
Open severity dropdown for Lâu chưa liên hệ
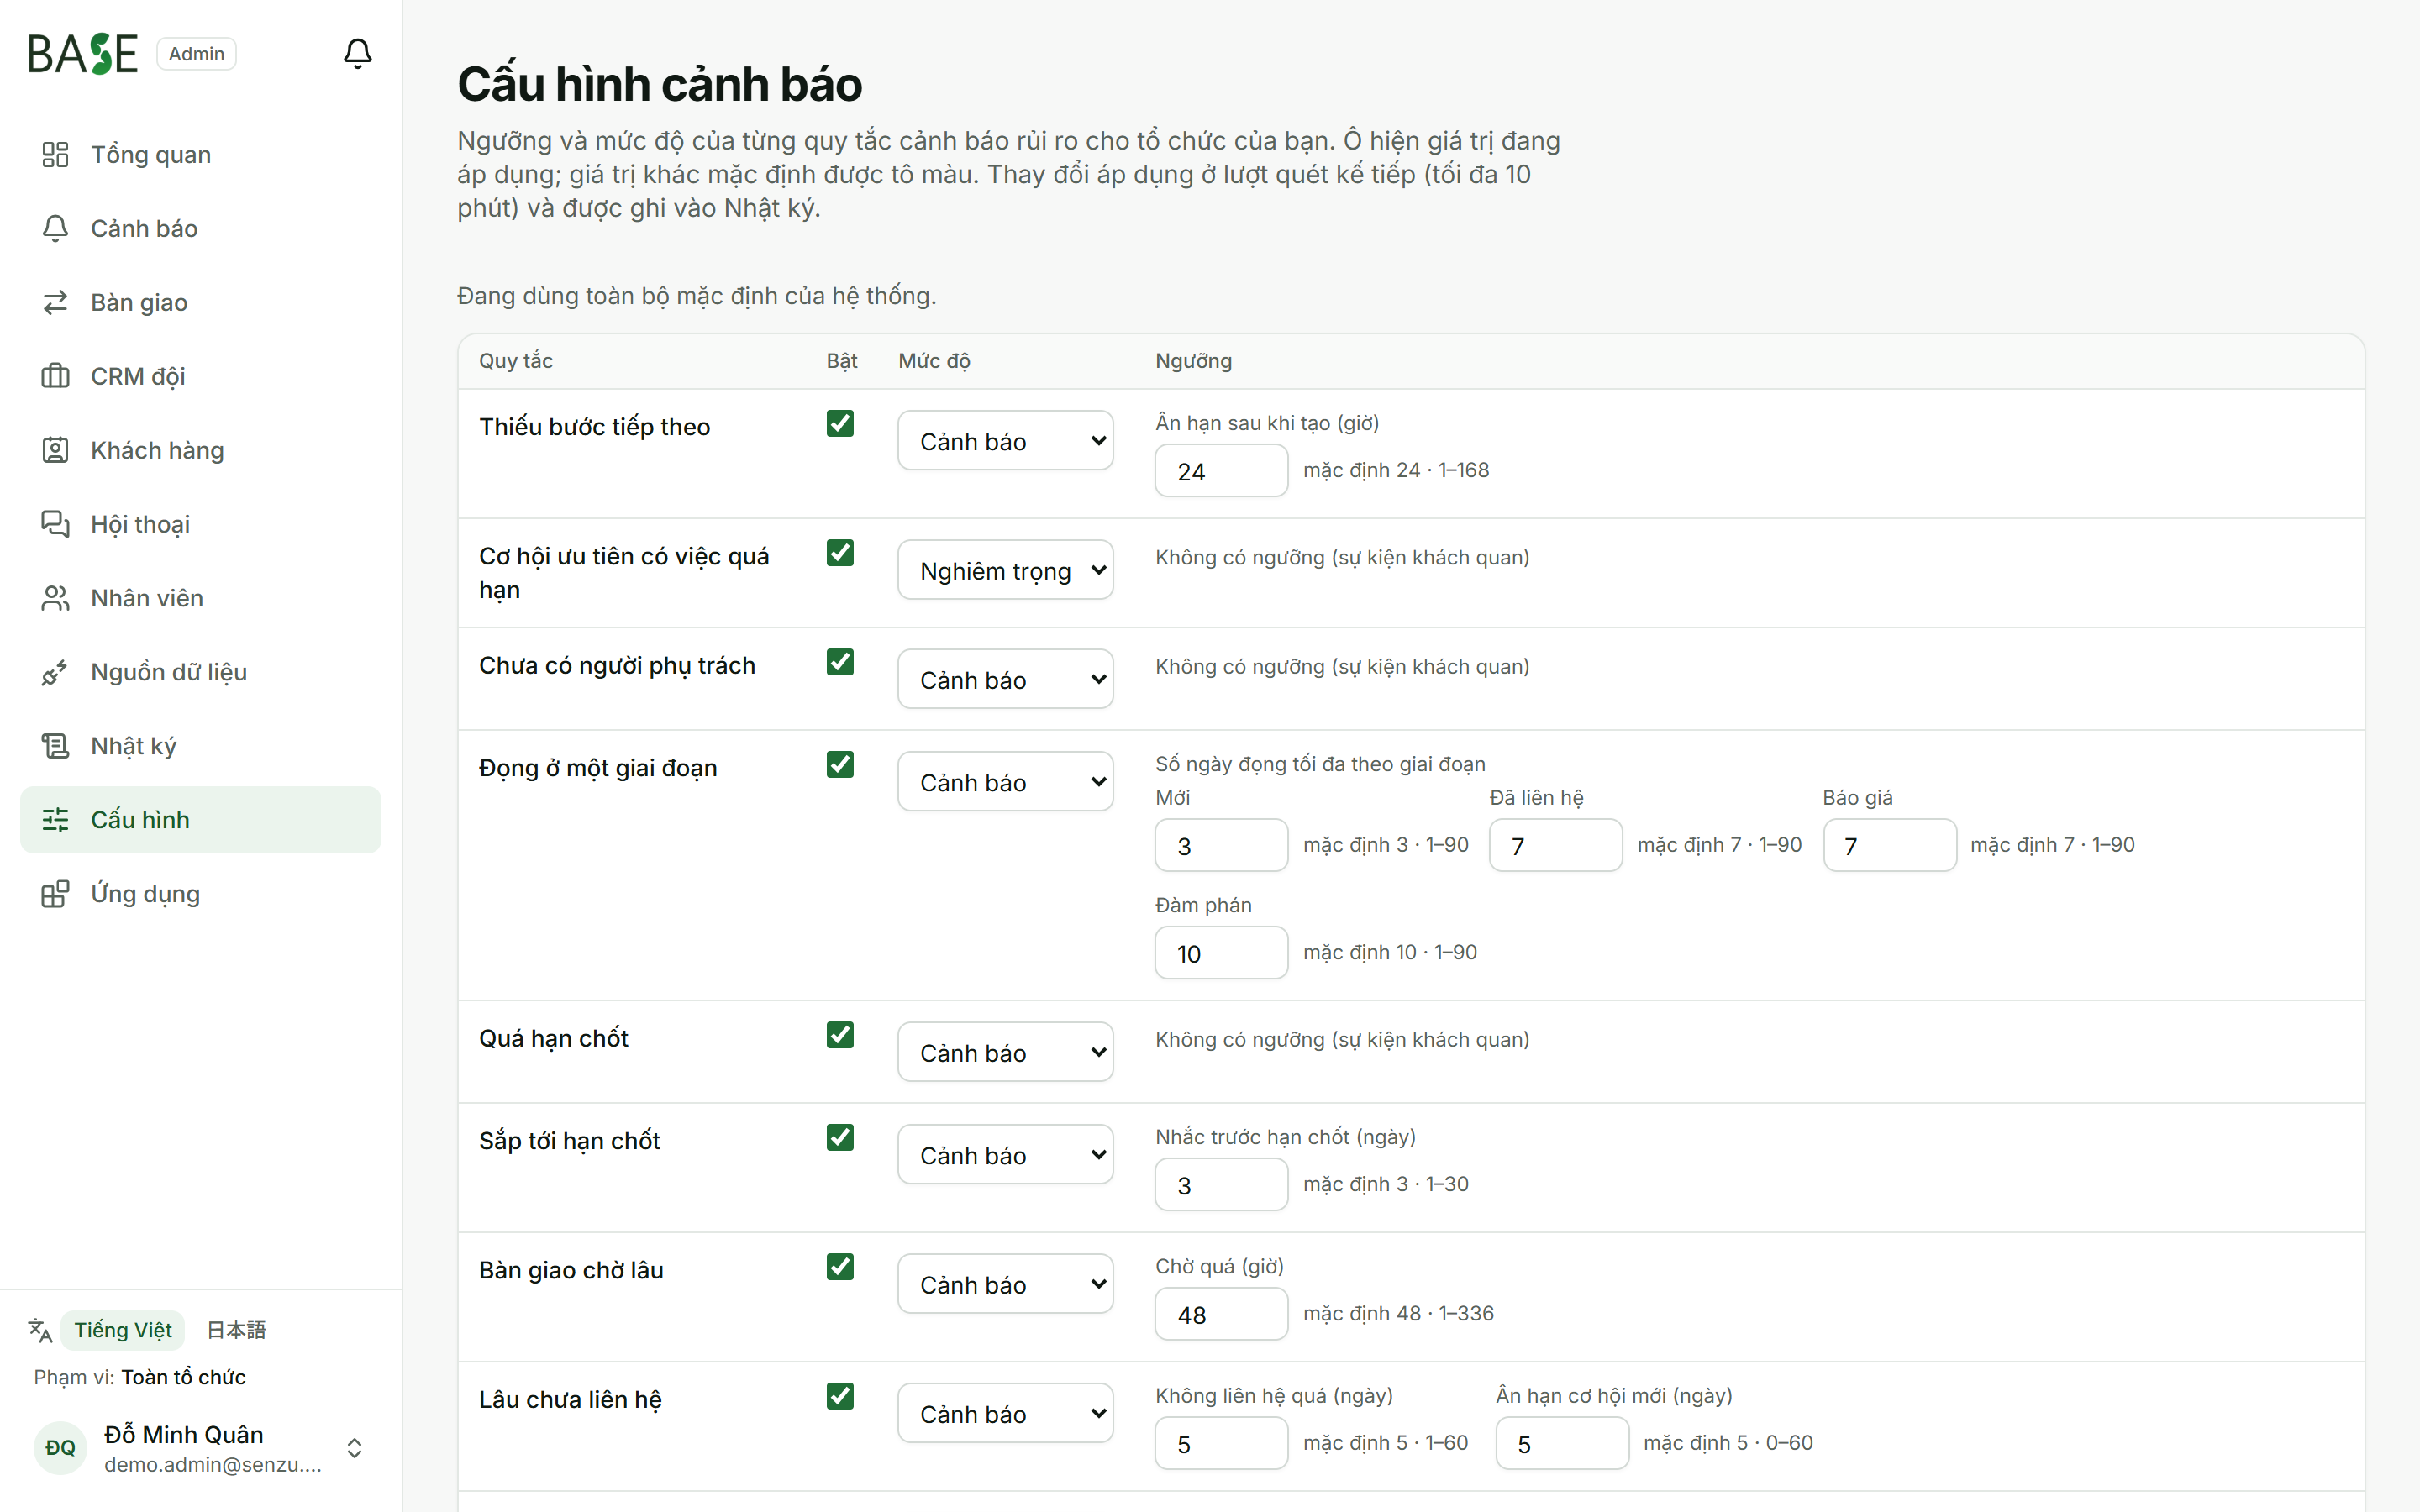coord(1005,1413)
